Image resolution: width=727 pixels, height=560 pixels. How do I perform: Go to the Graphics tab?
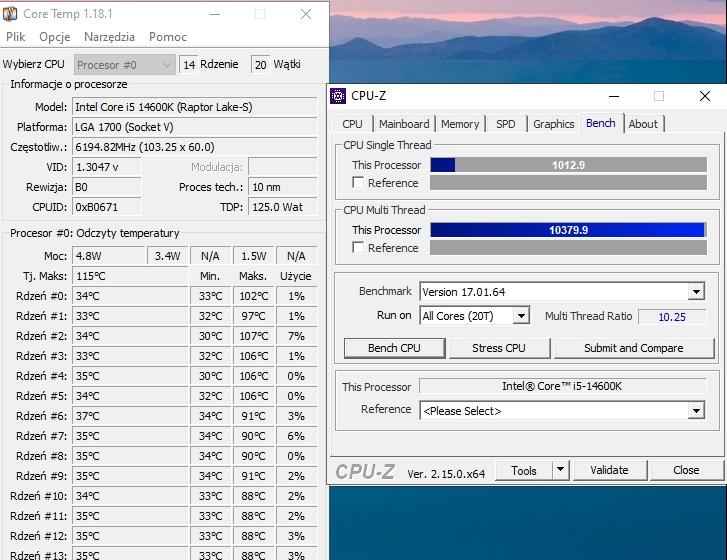[553, 124]
